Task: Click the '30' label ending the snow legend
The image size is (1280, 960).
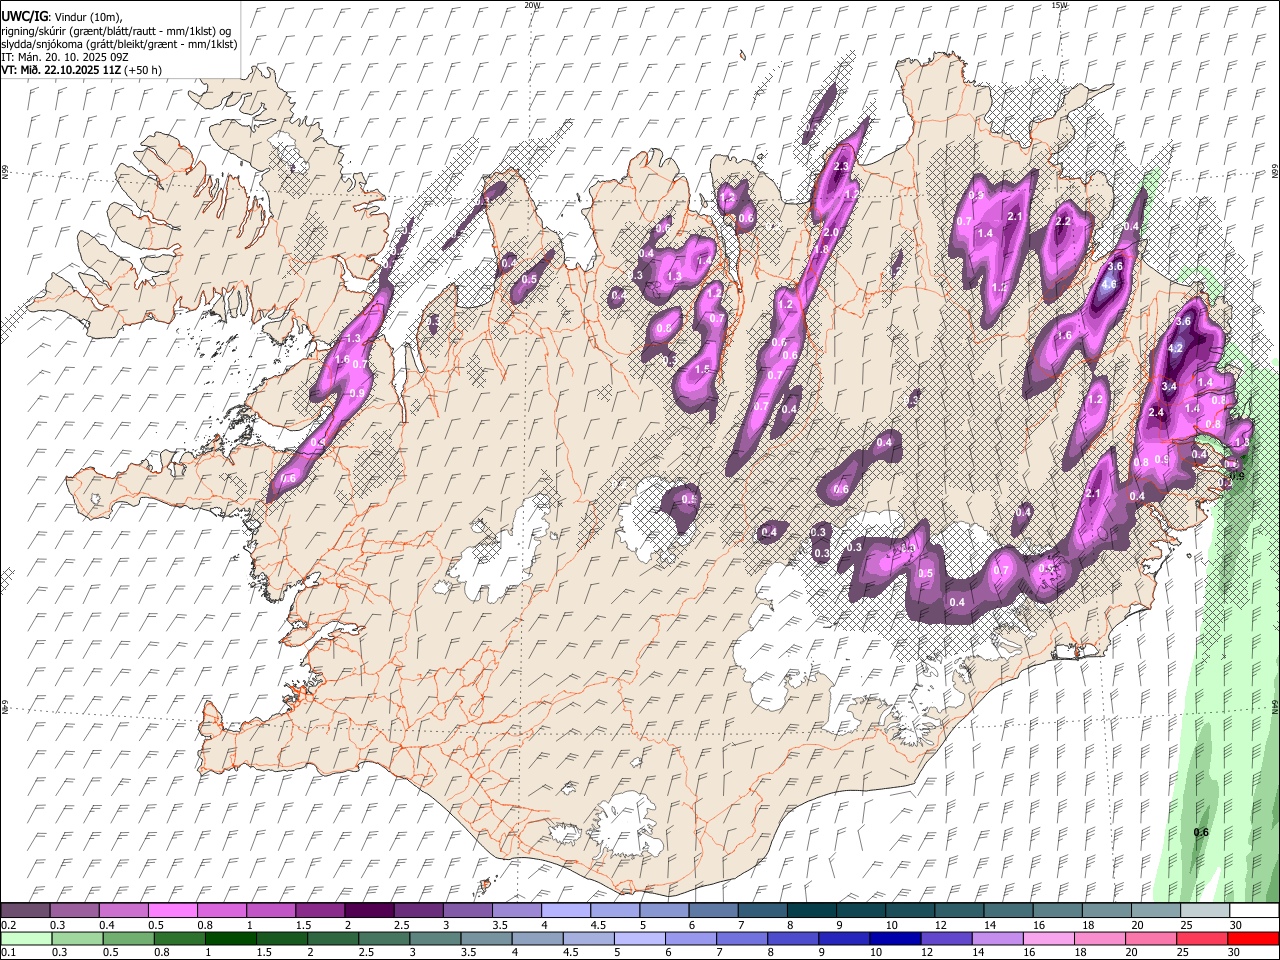Action: pyautogui.click(x=1236, y=925)
